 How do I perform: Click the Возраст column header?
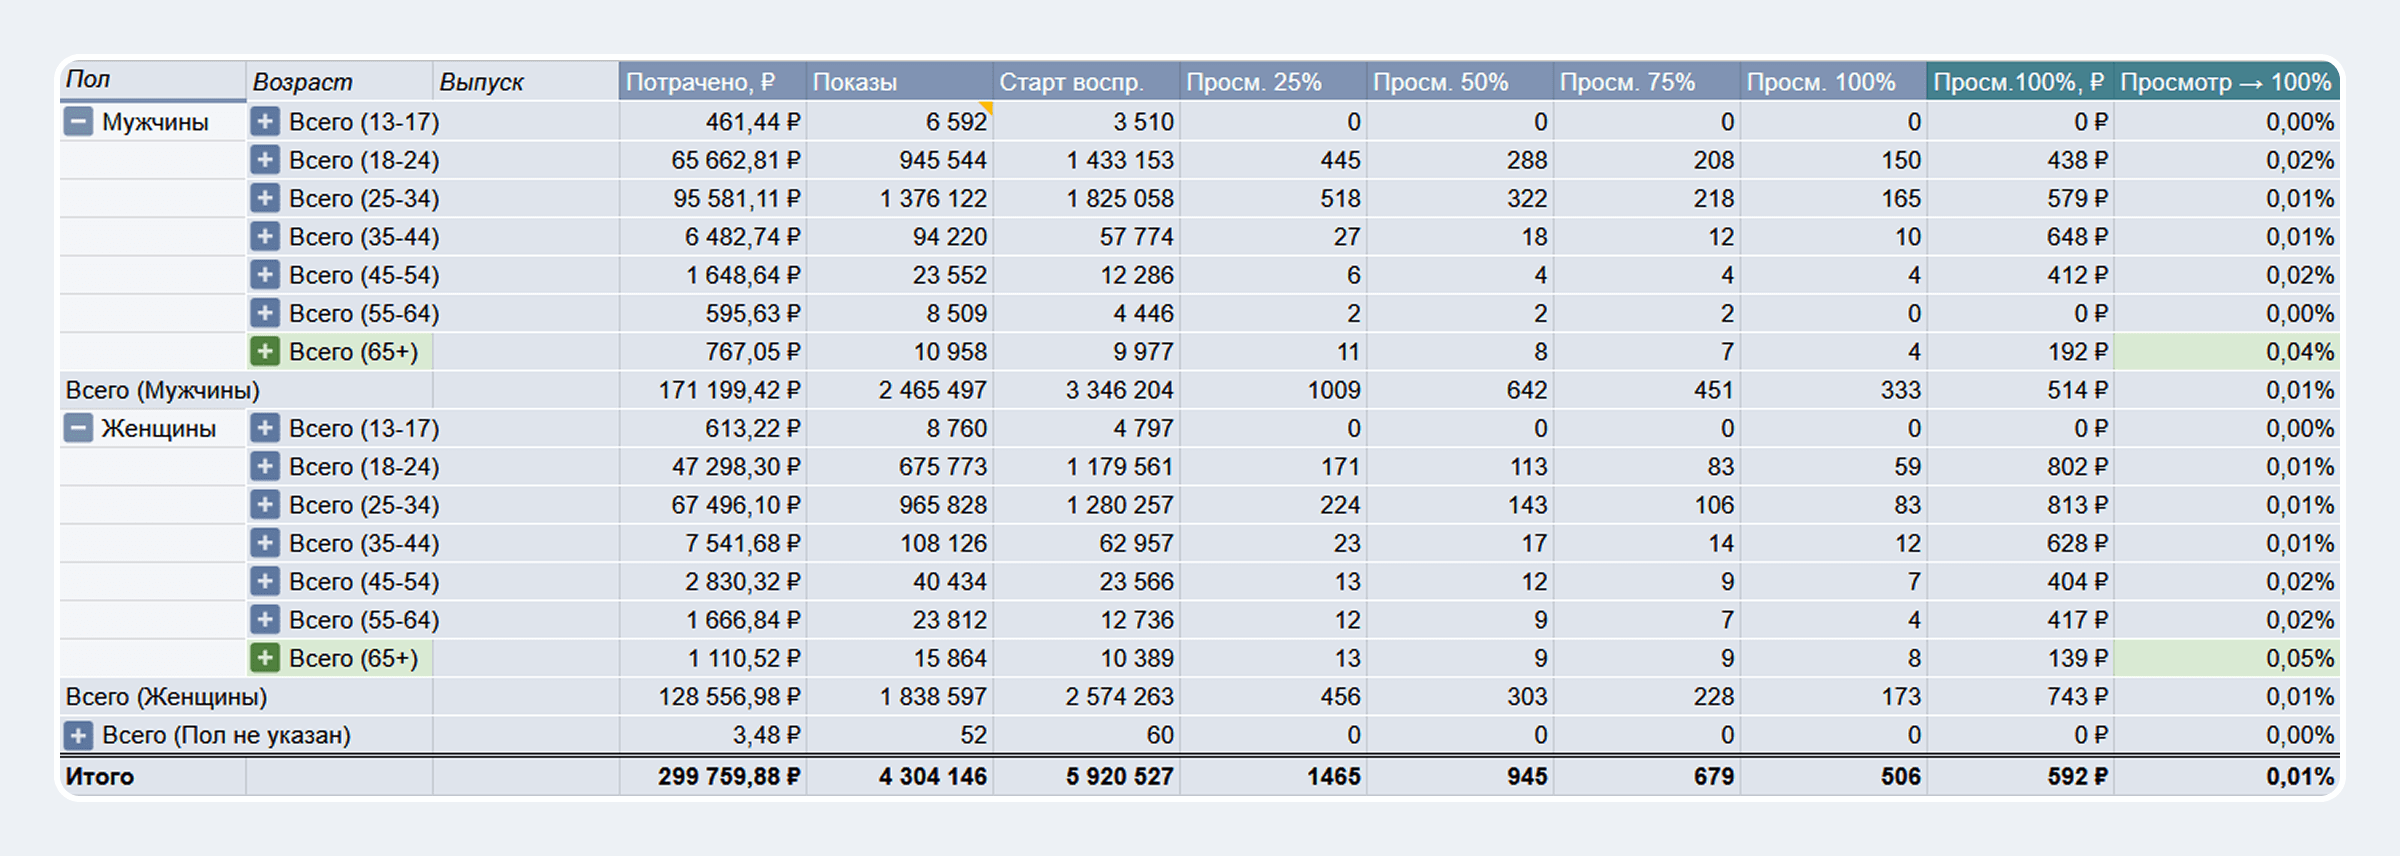340,81
